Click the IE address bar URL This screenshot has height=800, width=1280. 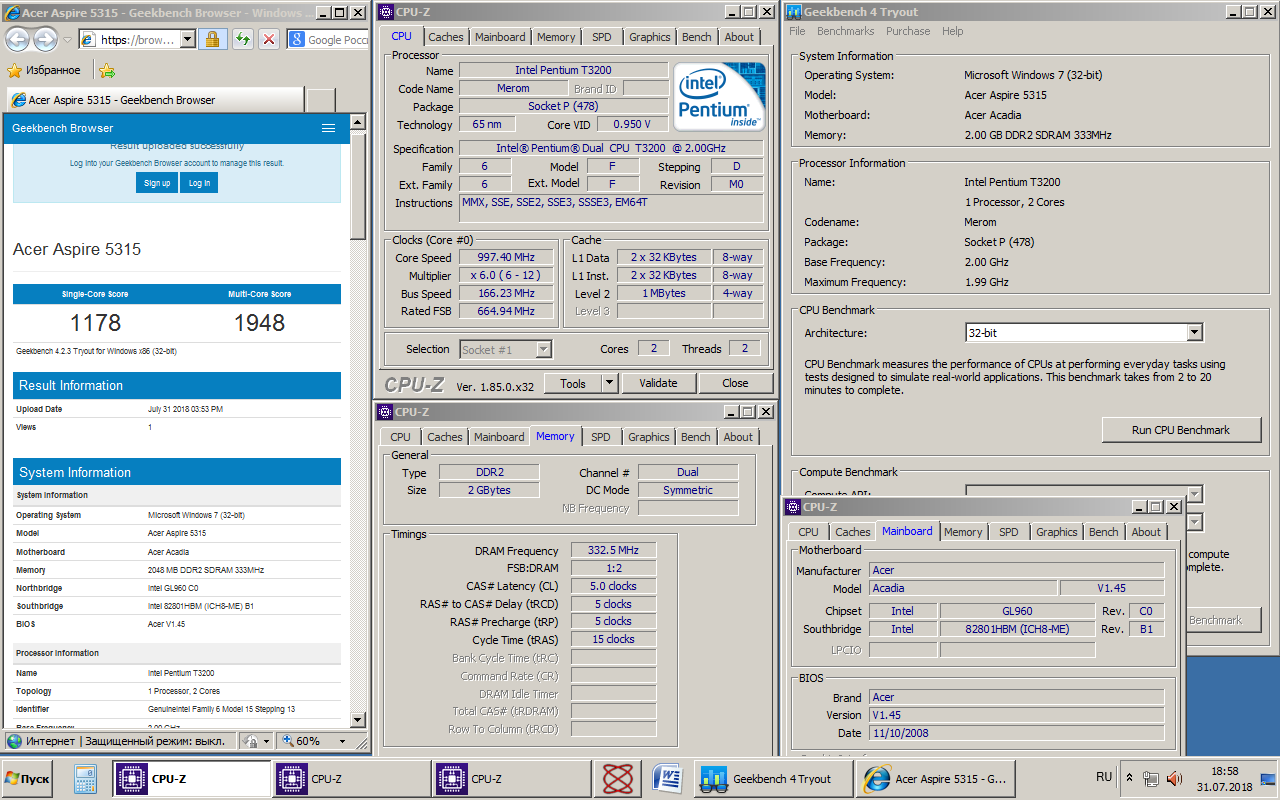click(138, 39)
